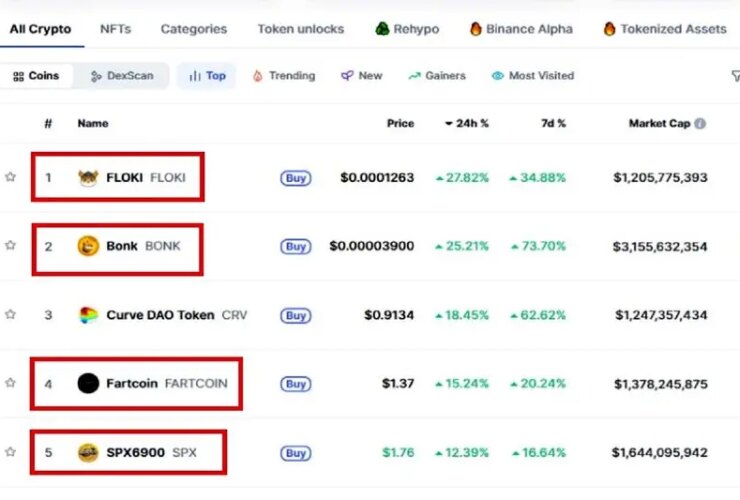Viewport: 740px width, 500px height.
Task: Click the FLOKI coin logo
Action: [88, 178]
